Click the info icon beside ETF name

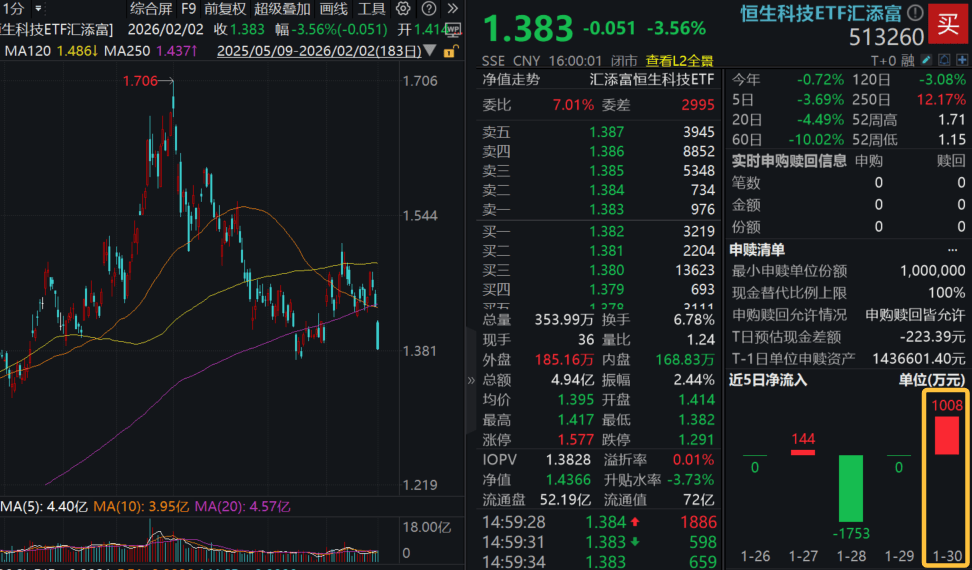coord(915,13)
